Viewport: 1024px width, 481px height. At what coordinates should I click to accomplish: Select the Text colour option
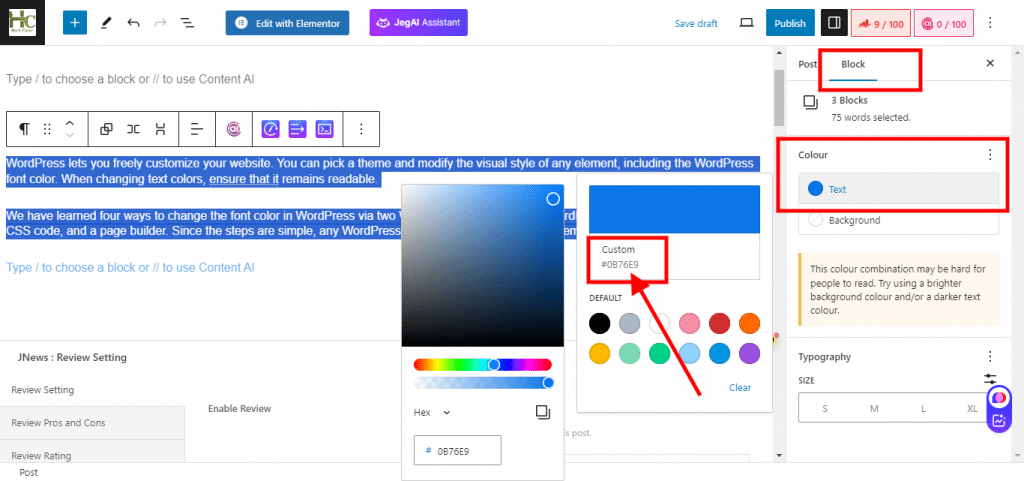click(899, 189)
